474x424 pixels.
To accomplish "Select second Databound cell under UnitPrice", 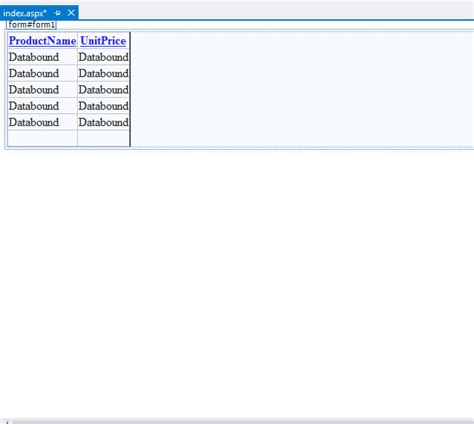I will point(104,73).
